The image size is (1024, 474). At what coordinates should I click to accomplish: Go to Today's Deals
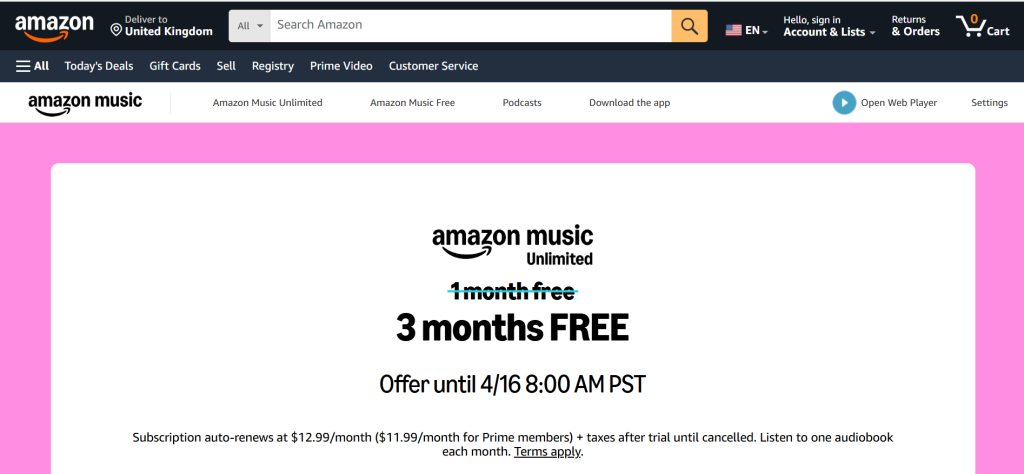pos(99,66)
